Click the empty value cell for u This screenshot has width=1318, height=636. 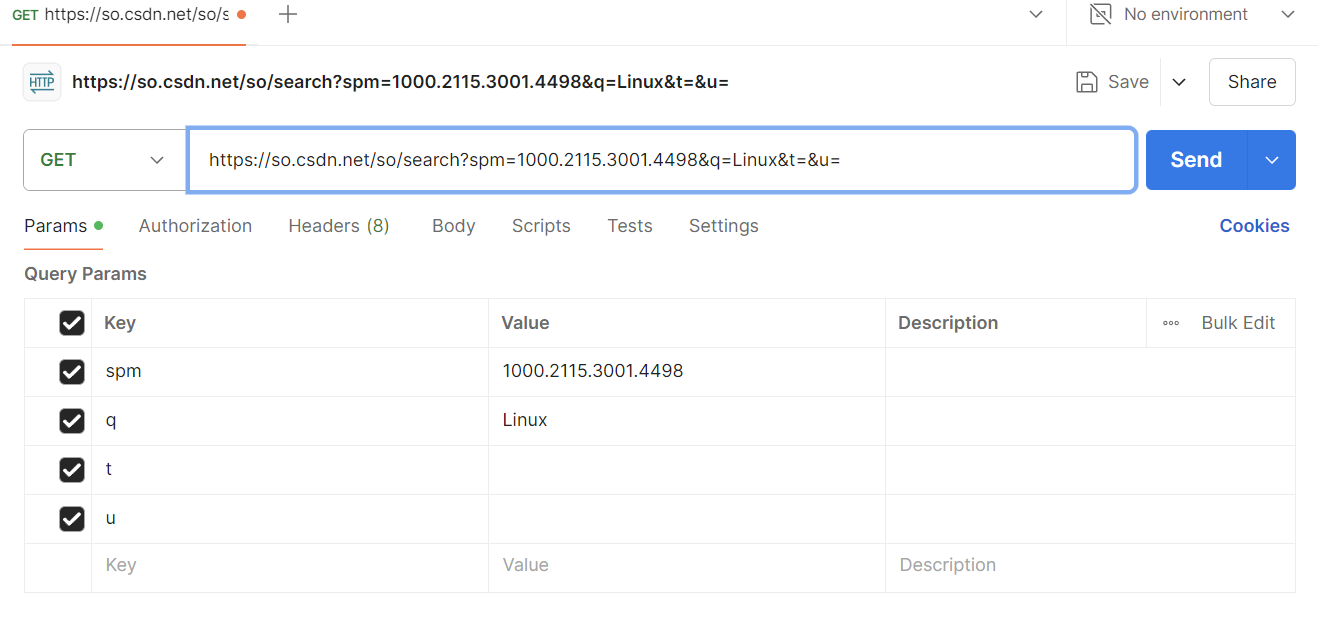[x=687, y=519]
